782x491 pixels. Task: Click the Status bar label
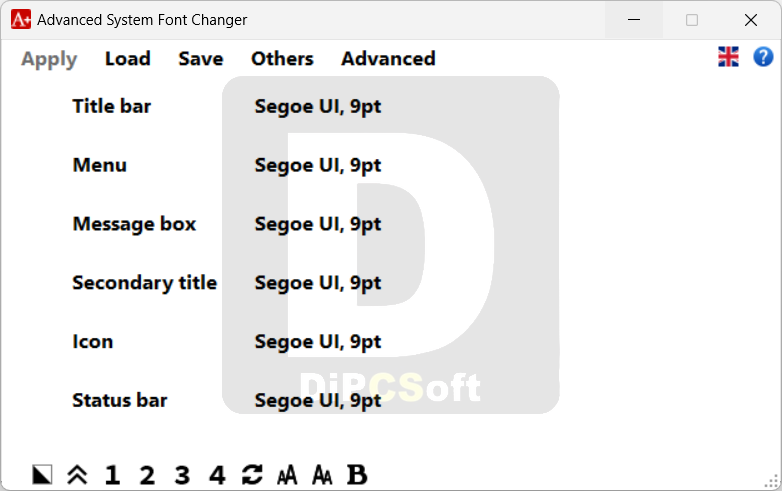click(x=120, y=400)
